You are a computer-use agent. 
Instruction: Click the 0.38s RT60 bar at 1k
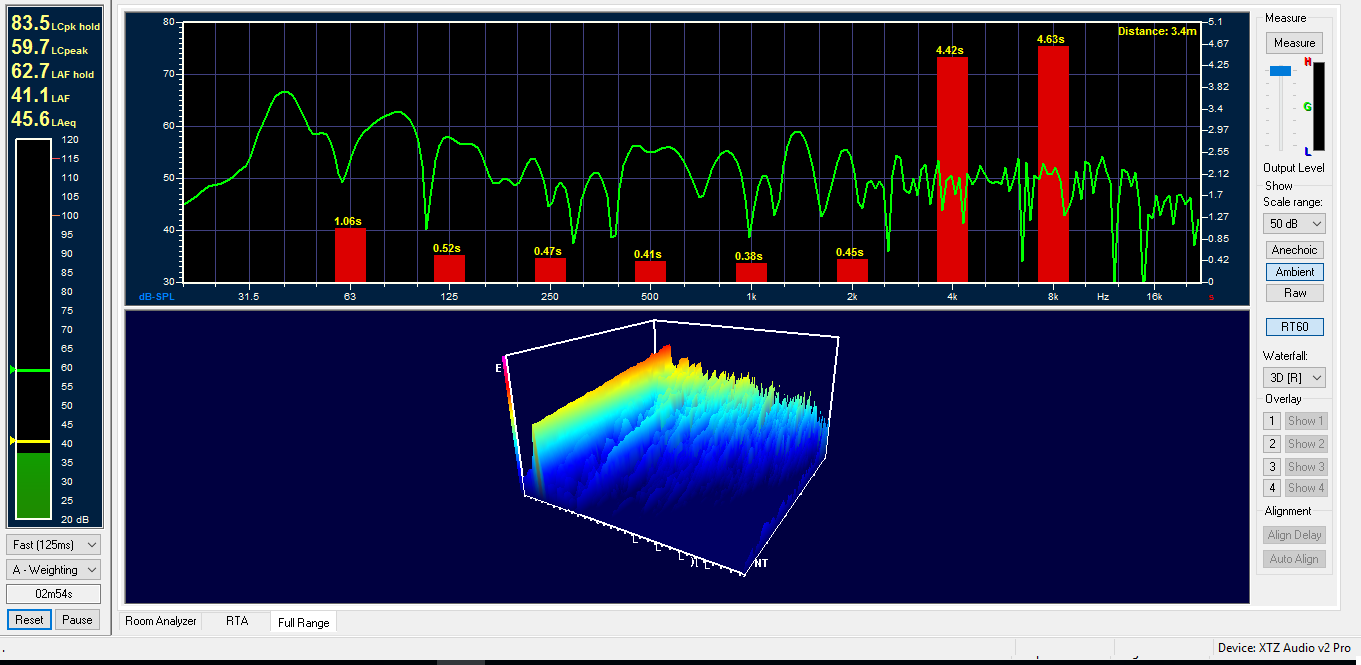click(751, 272)
